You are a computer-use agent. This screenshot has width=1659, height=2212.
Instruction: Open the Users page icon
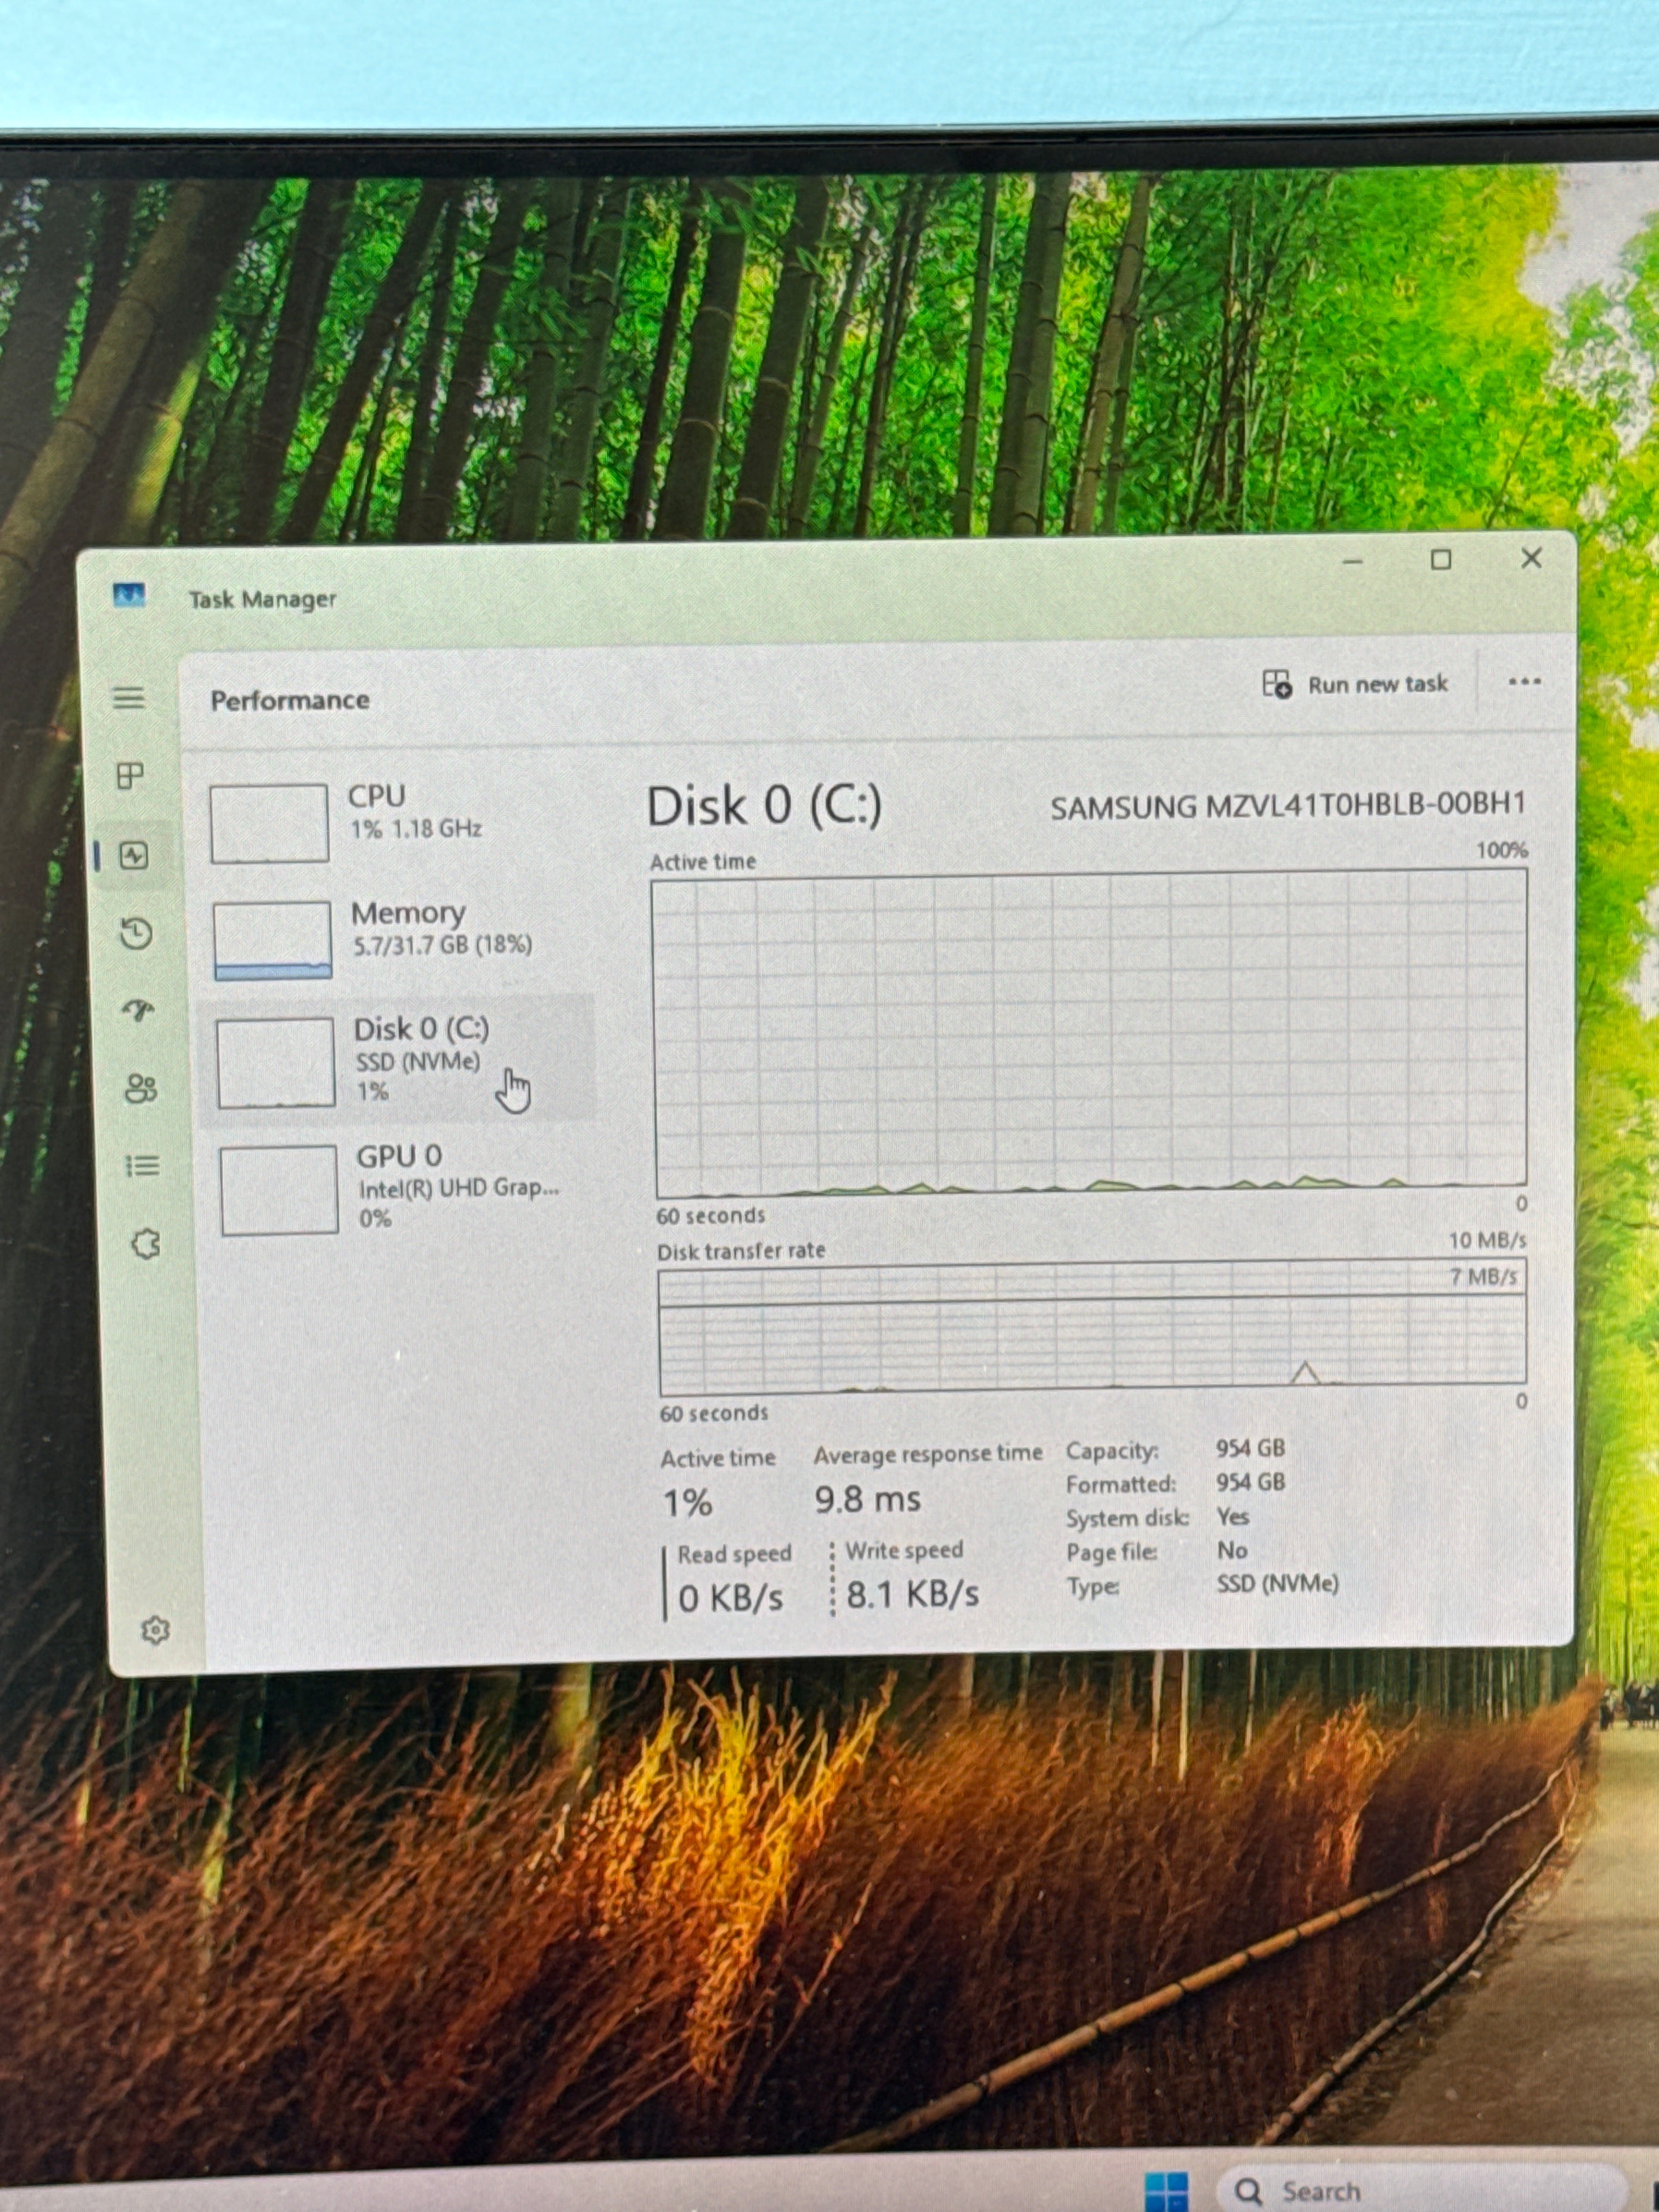click(141, 1088)
